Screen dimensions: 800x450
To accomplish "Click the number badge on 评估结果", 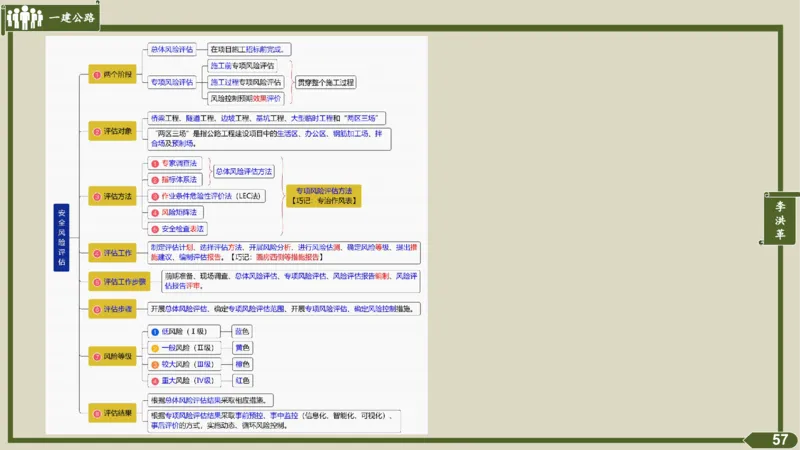I will pos(97,413).
